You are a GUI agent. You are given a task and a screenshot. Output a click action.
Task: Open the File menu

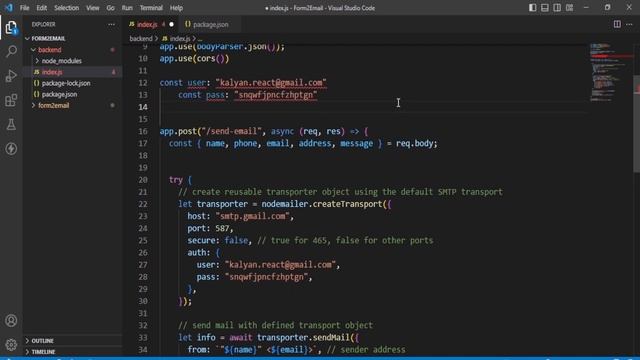pos(24,8)
